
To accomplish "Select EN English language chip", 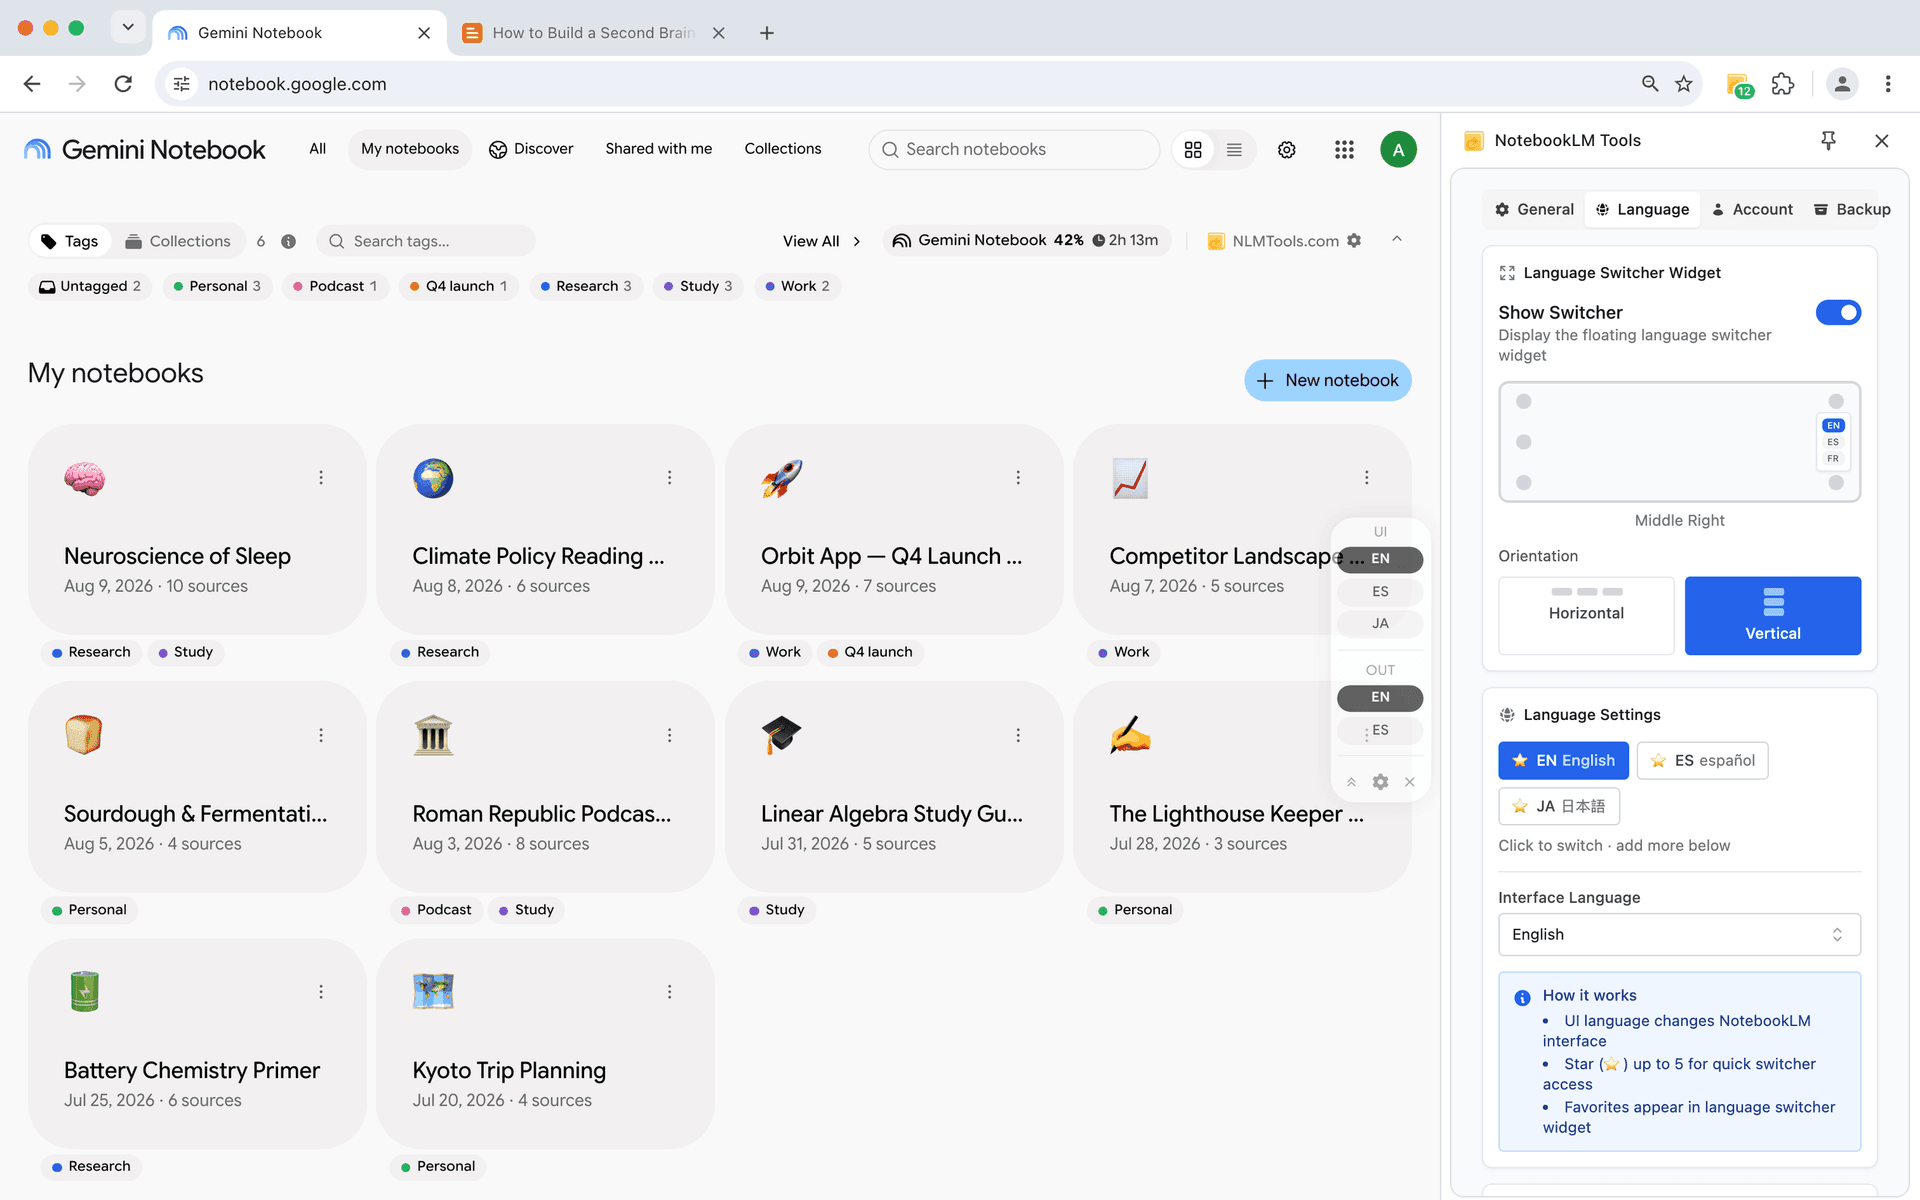I will click(x=1563, y=761).
